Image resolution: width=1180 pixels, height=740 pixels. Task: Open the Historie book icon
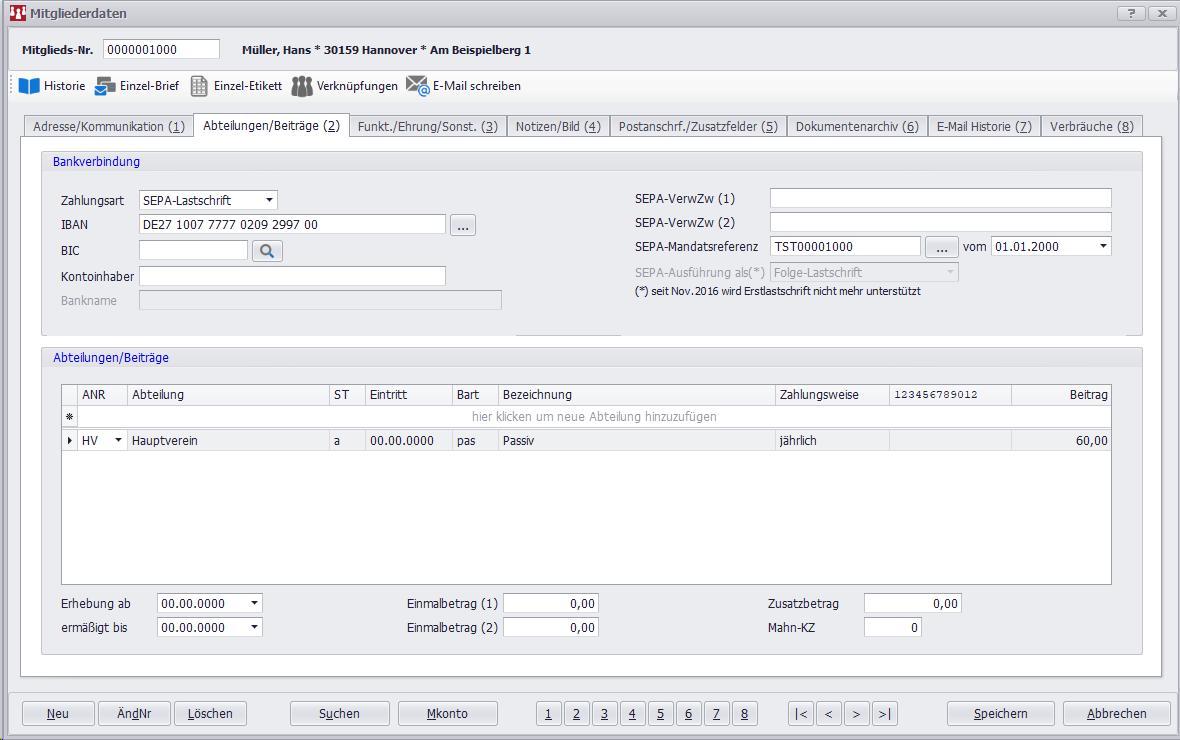coord(29,86)
